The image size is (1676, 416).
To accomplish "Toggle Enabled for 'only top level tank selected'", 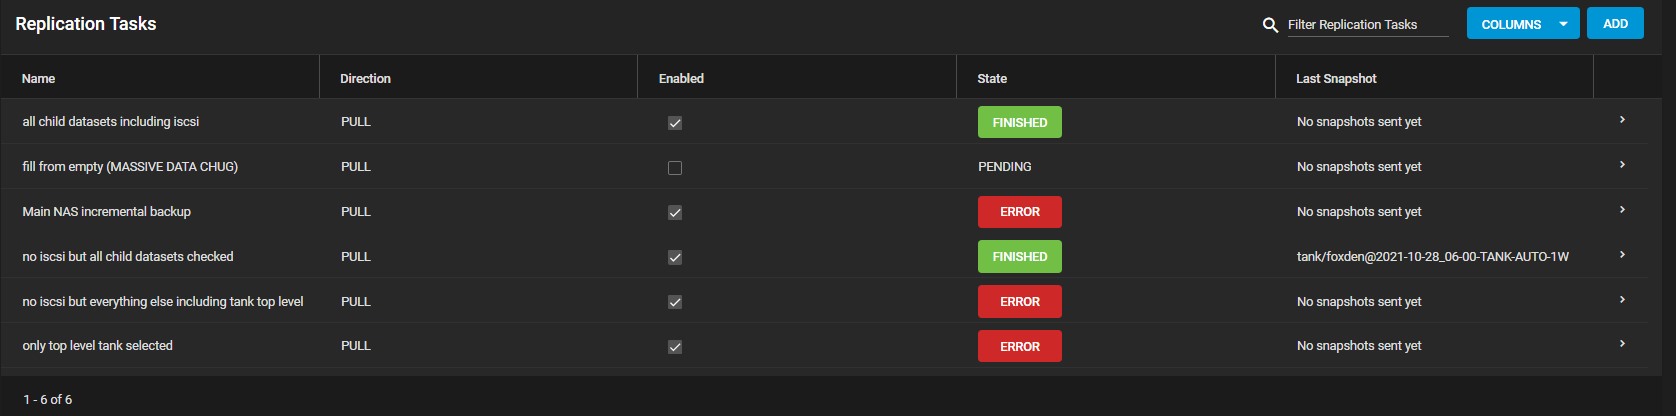I will tap(675, 347).
